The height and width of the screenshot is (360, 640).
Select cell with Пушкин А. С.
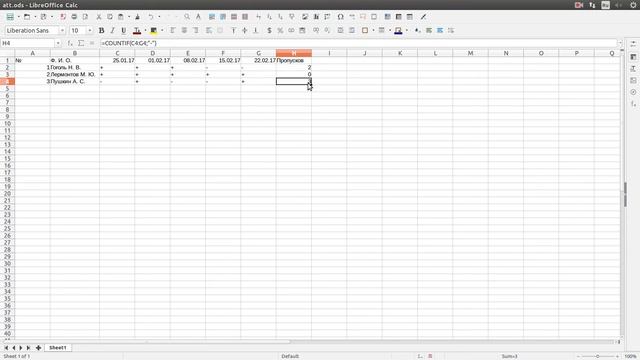coord(75,81)
